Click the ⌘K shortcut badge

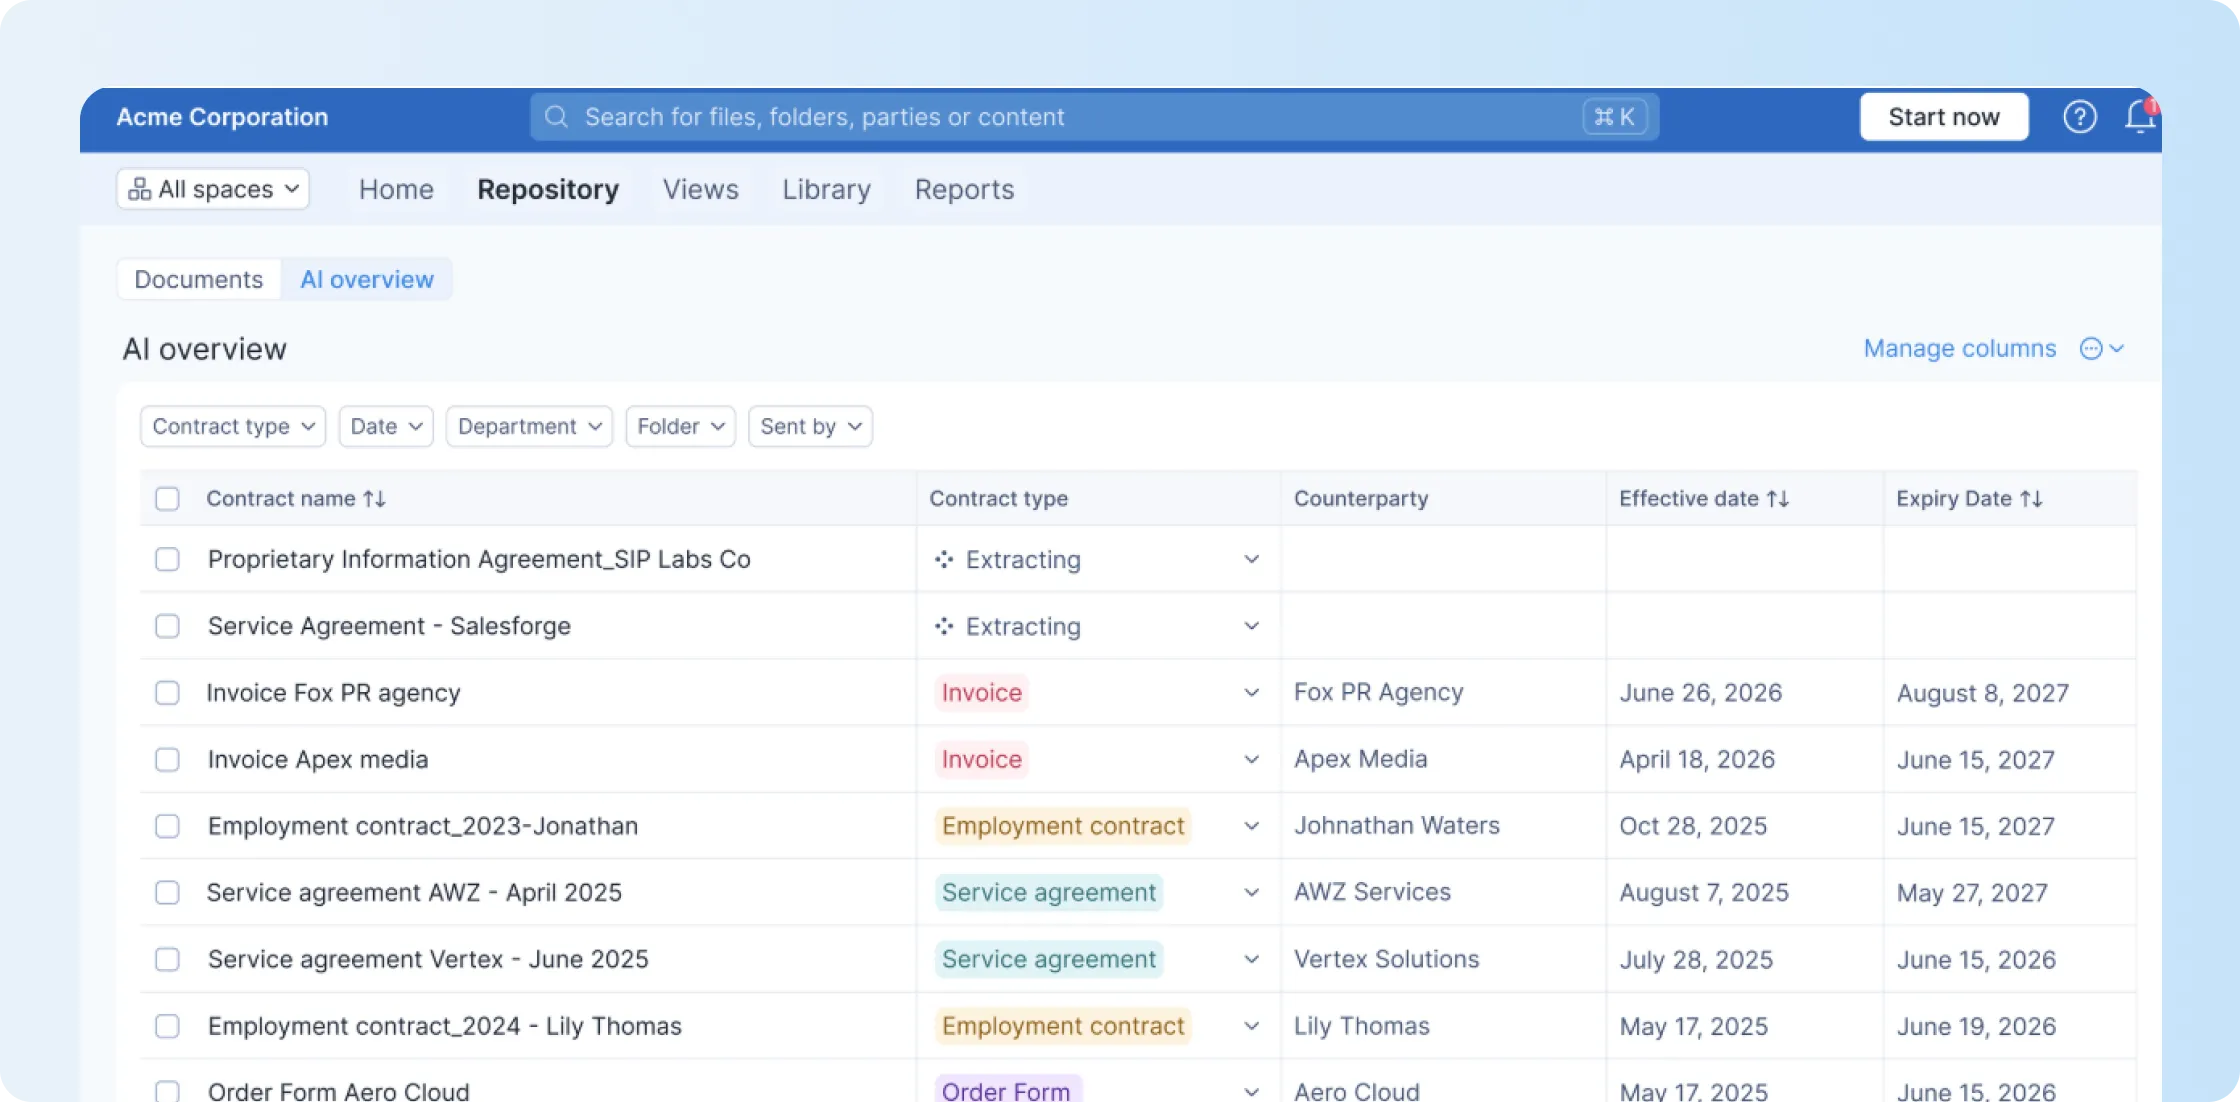(1615, 117)
